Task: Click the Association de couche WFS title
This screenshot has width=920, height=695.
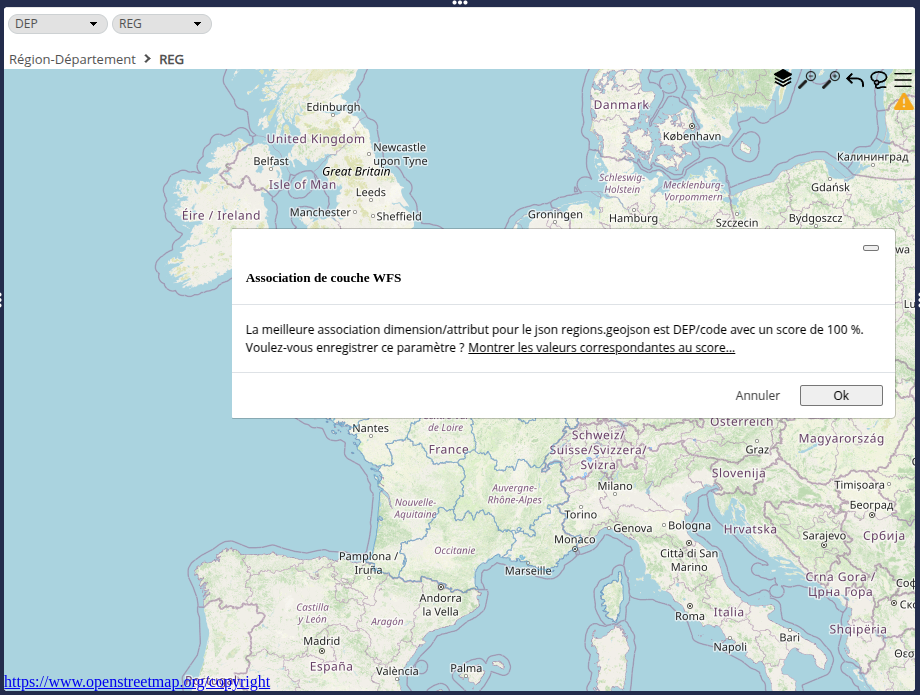Action: (x=323, y=278)
